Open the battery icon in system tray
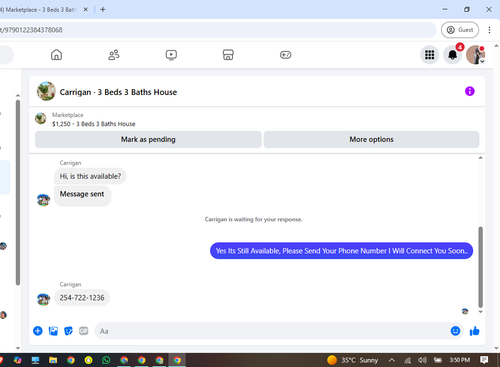The image size is (500, 367). [438, 360]
